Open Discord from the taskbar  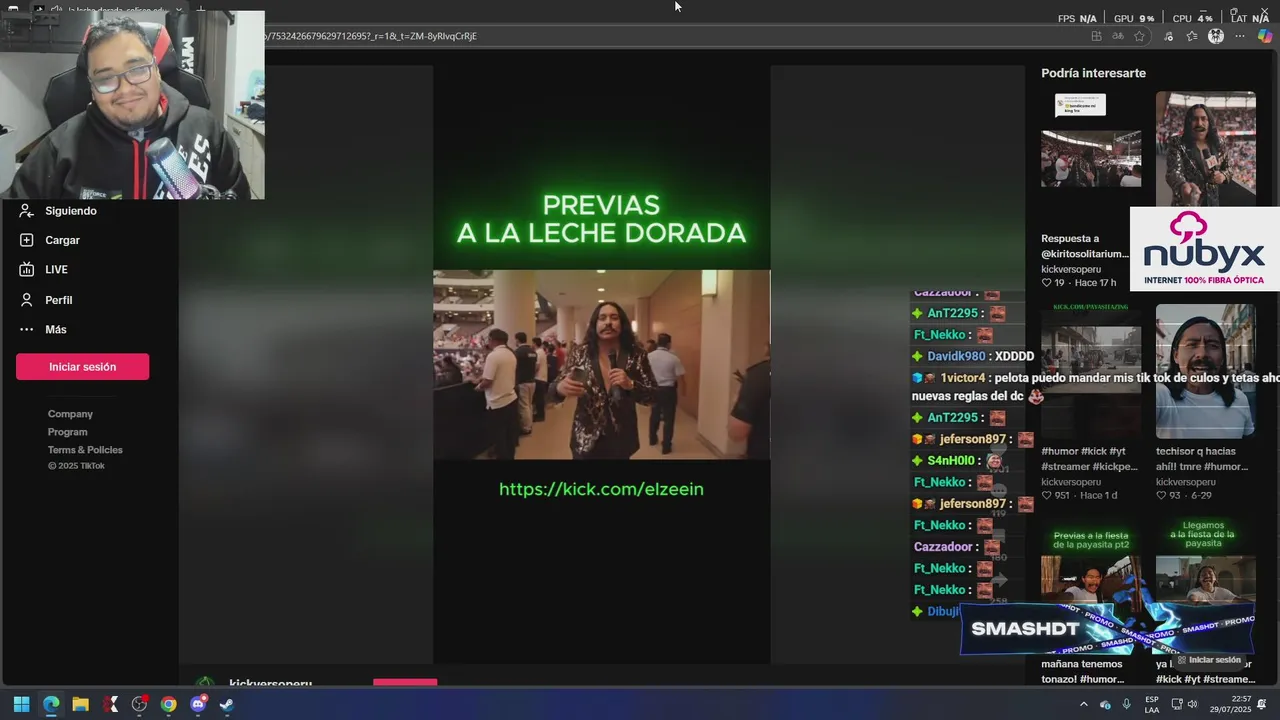198,704
